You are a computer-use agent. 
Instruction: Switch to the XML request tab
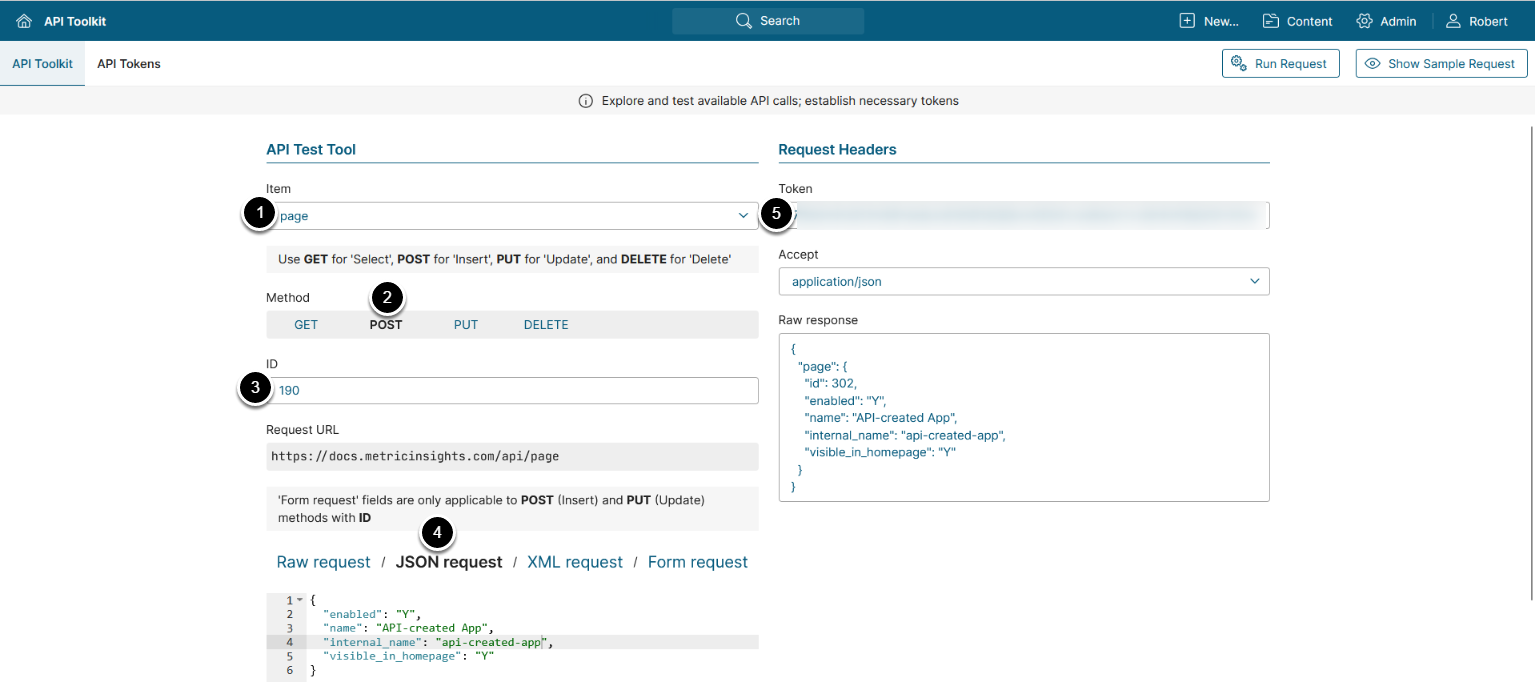[575, 562]
